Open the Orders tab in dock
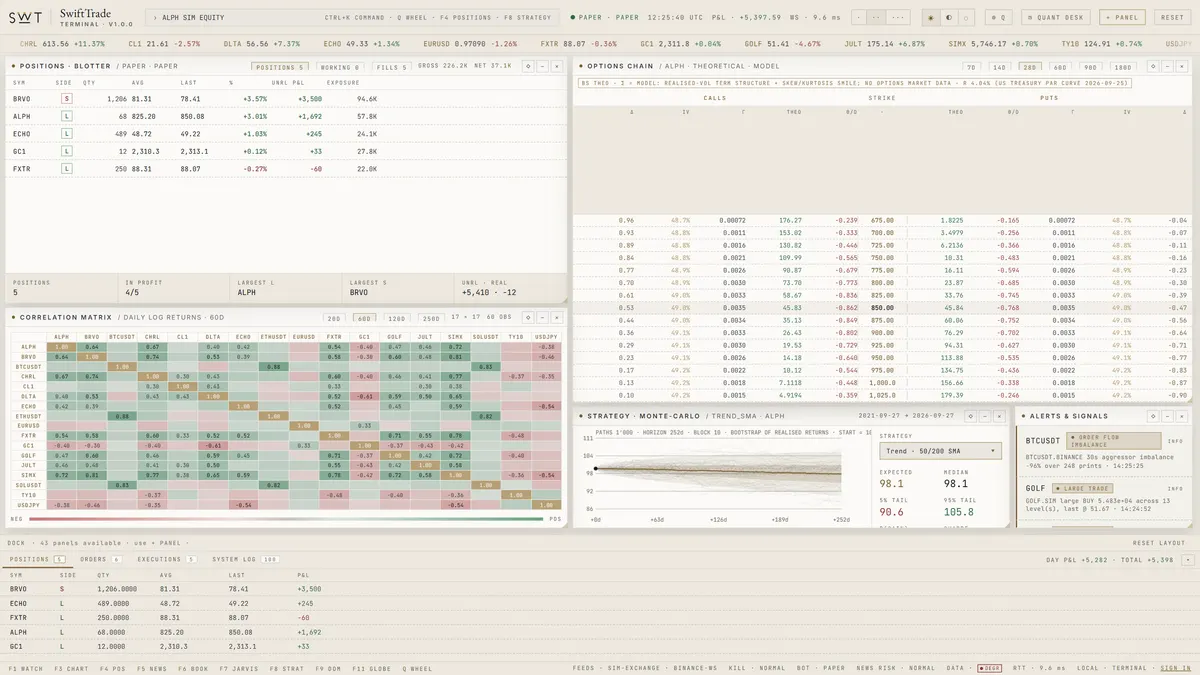The image size is (1200, 675). (99, 559)
